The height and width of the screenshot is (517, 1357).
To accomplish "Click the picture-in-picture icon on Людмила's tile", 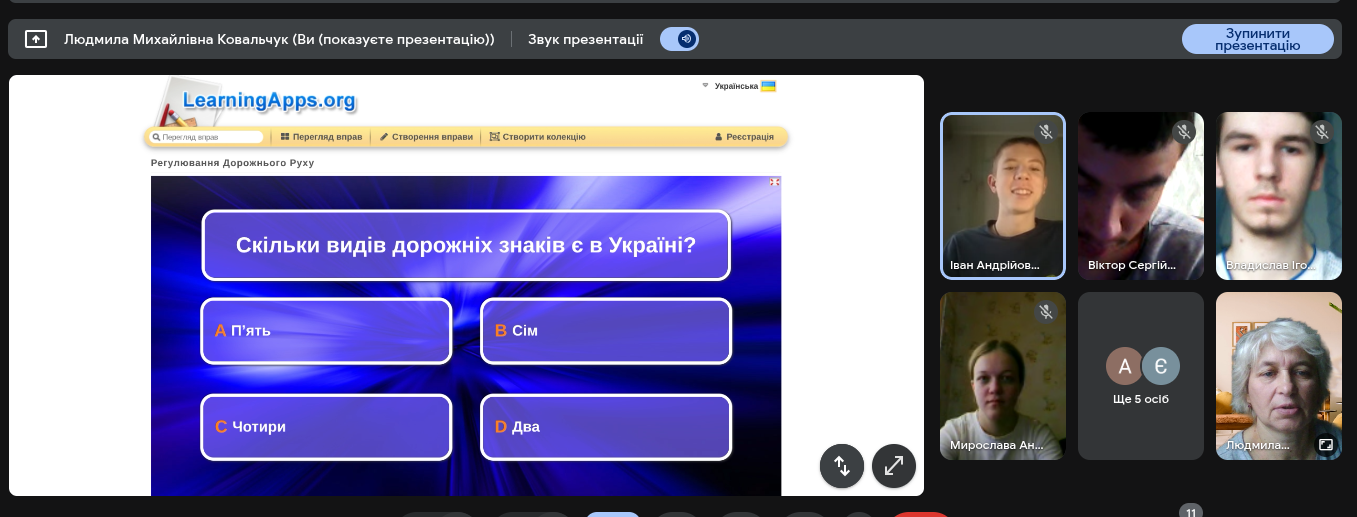I will coord(1325,445).
